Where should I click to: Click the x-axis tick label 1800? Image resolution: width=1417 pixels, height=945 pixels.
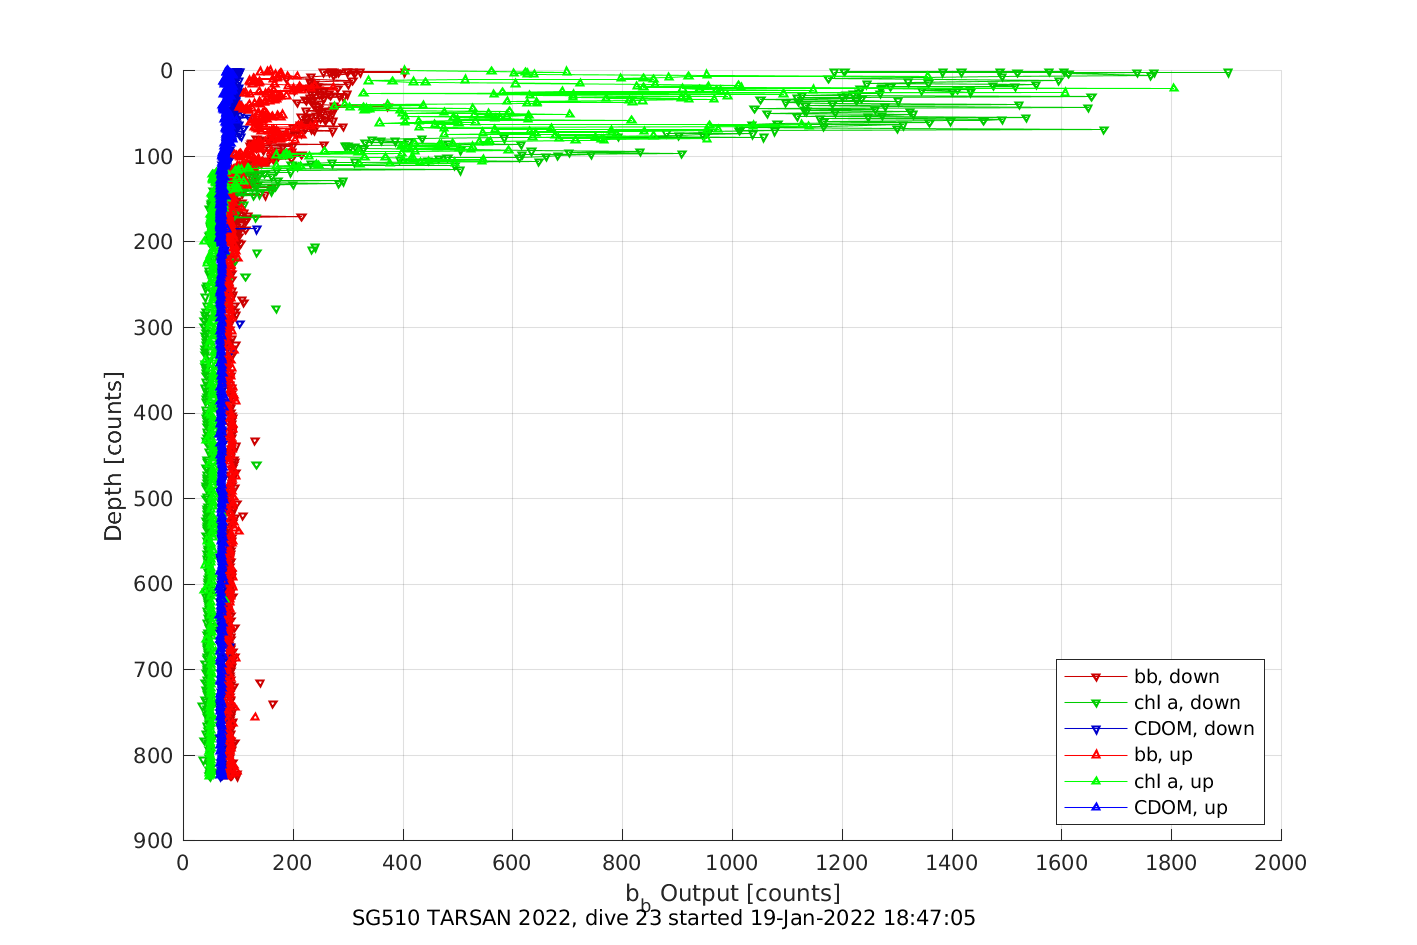pyautogui.click(x=1171, y=863)
